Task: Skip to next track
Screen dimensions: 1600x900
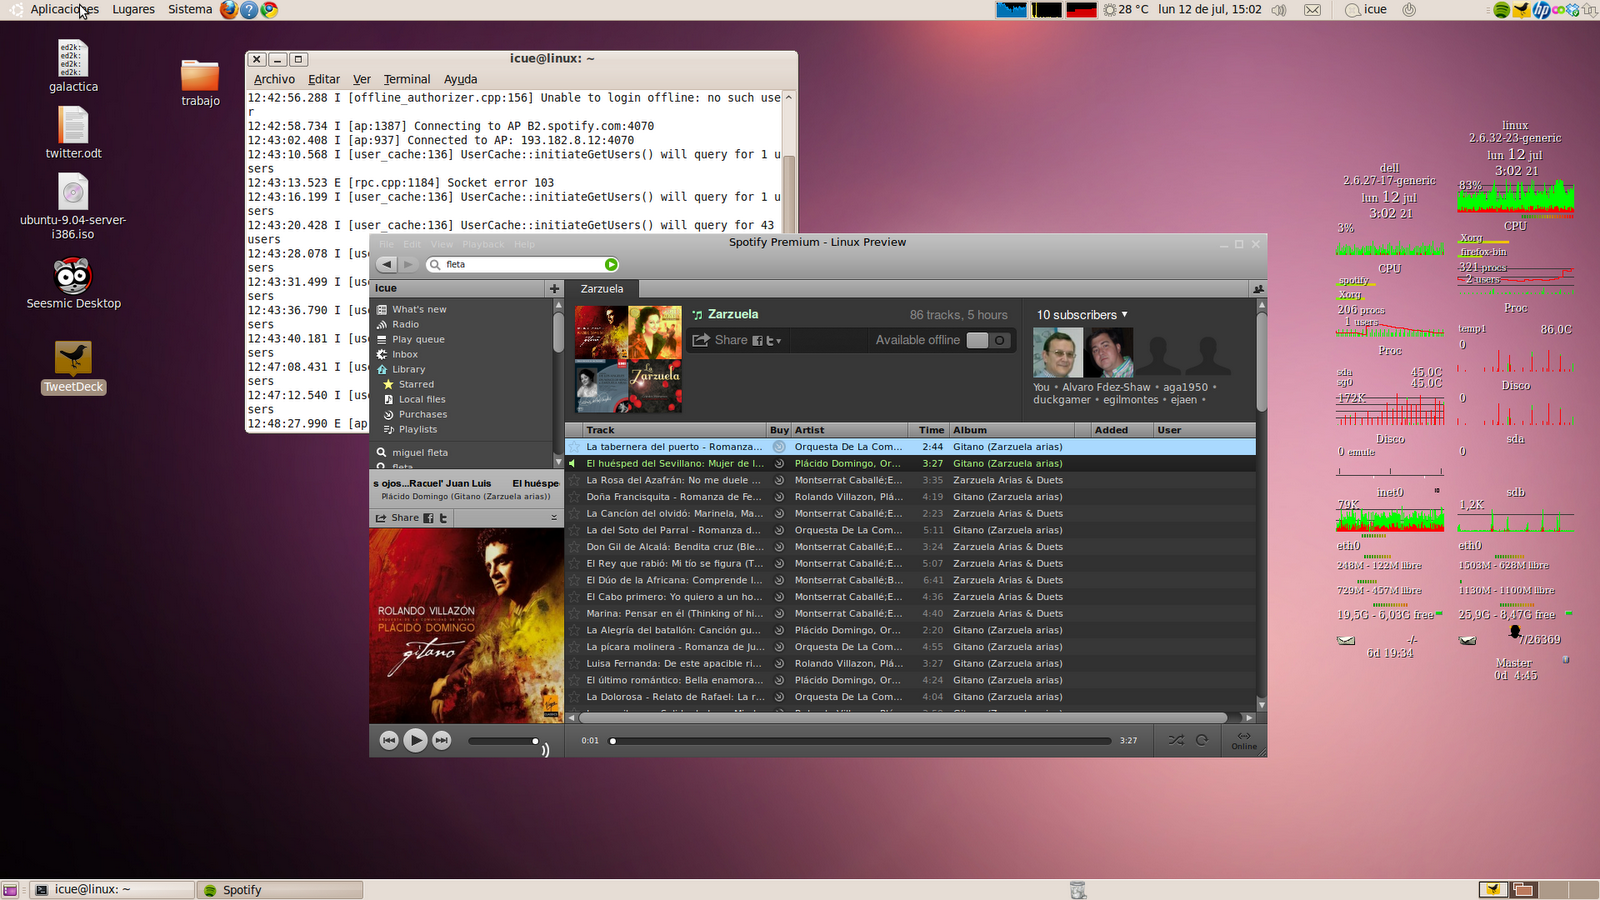Action: coord(441,740)
